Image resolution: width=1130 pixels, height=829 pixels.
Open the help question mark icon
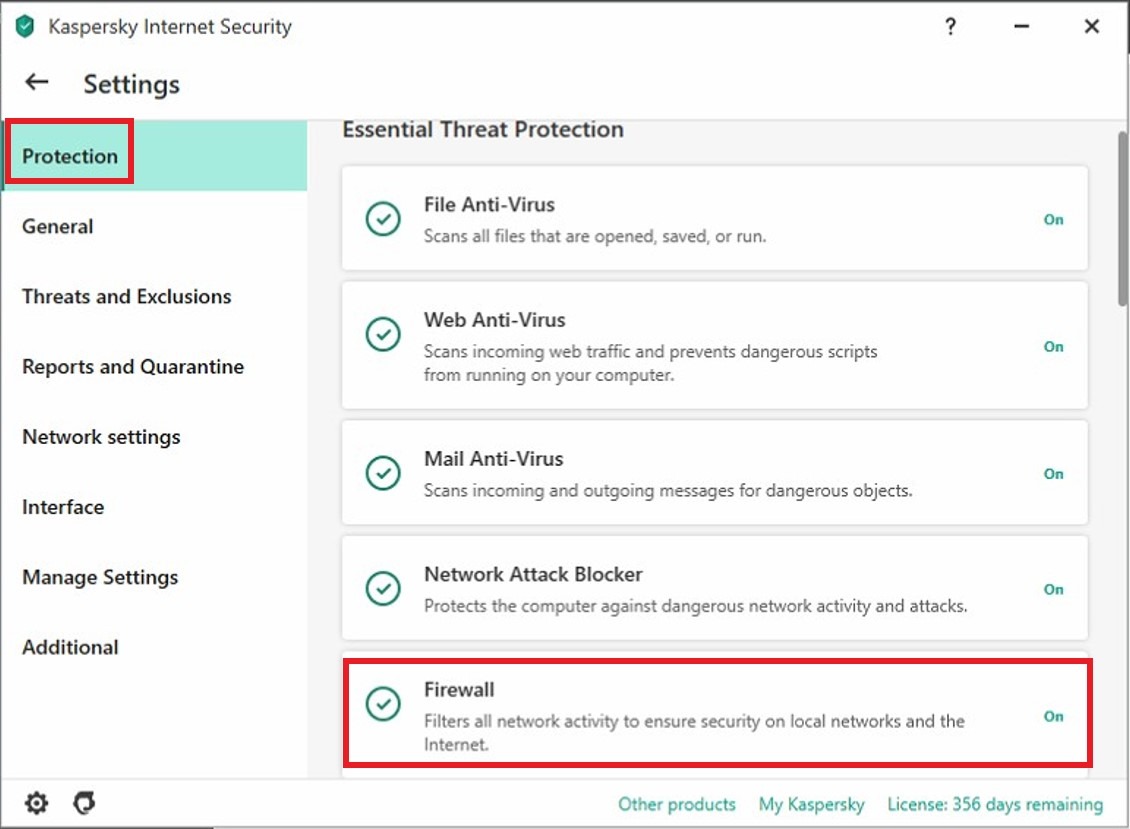[951, 27]
